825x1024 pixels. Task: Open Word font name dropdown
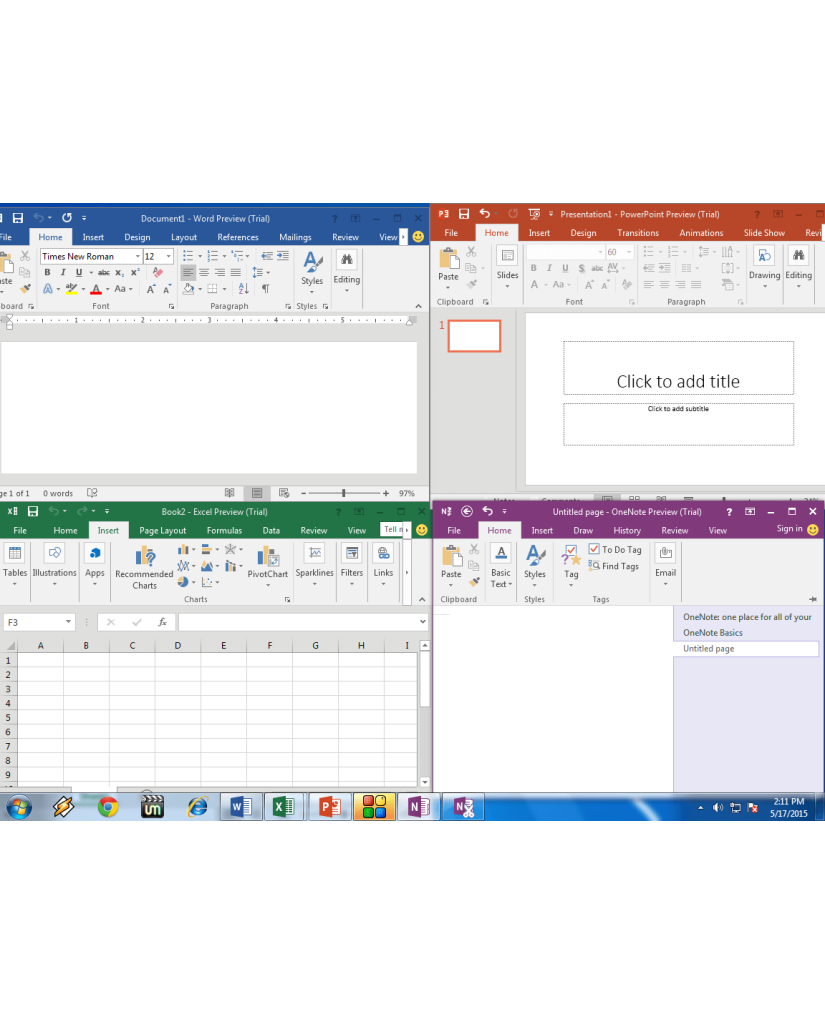138,257
